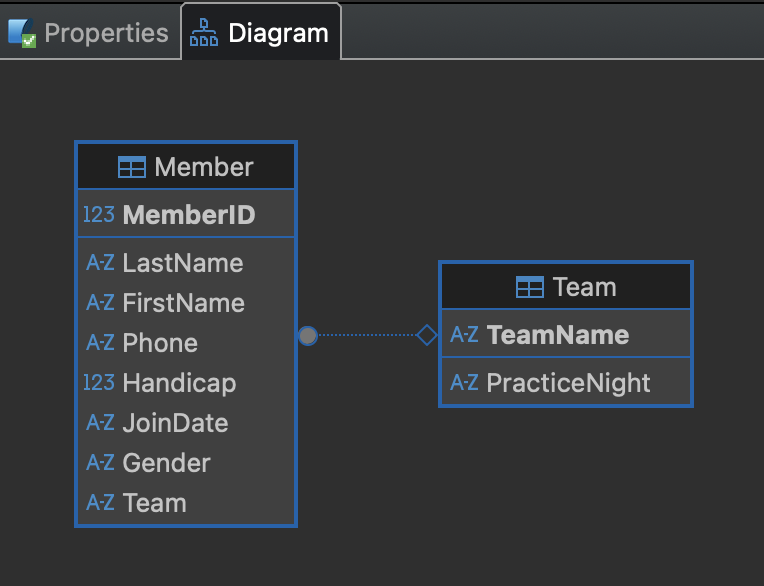Click the Handicap numeric type icon
The width and height of the screenshot is (764, 586).
point(99,382)
